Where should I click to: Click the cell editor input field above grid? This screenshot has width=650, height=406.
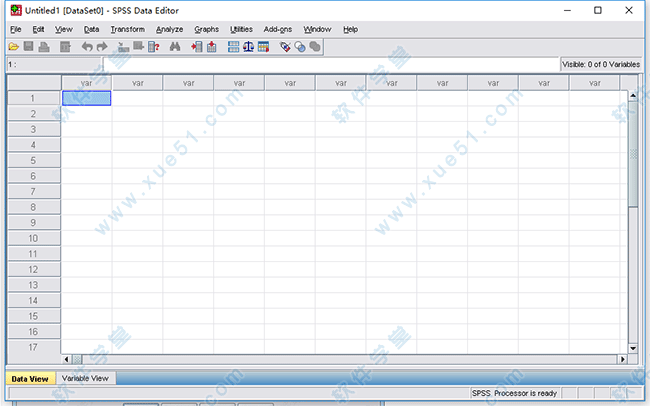pos(331,65)
